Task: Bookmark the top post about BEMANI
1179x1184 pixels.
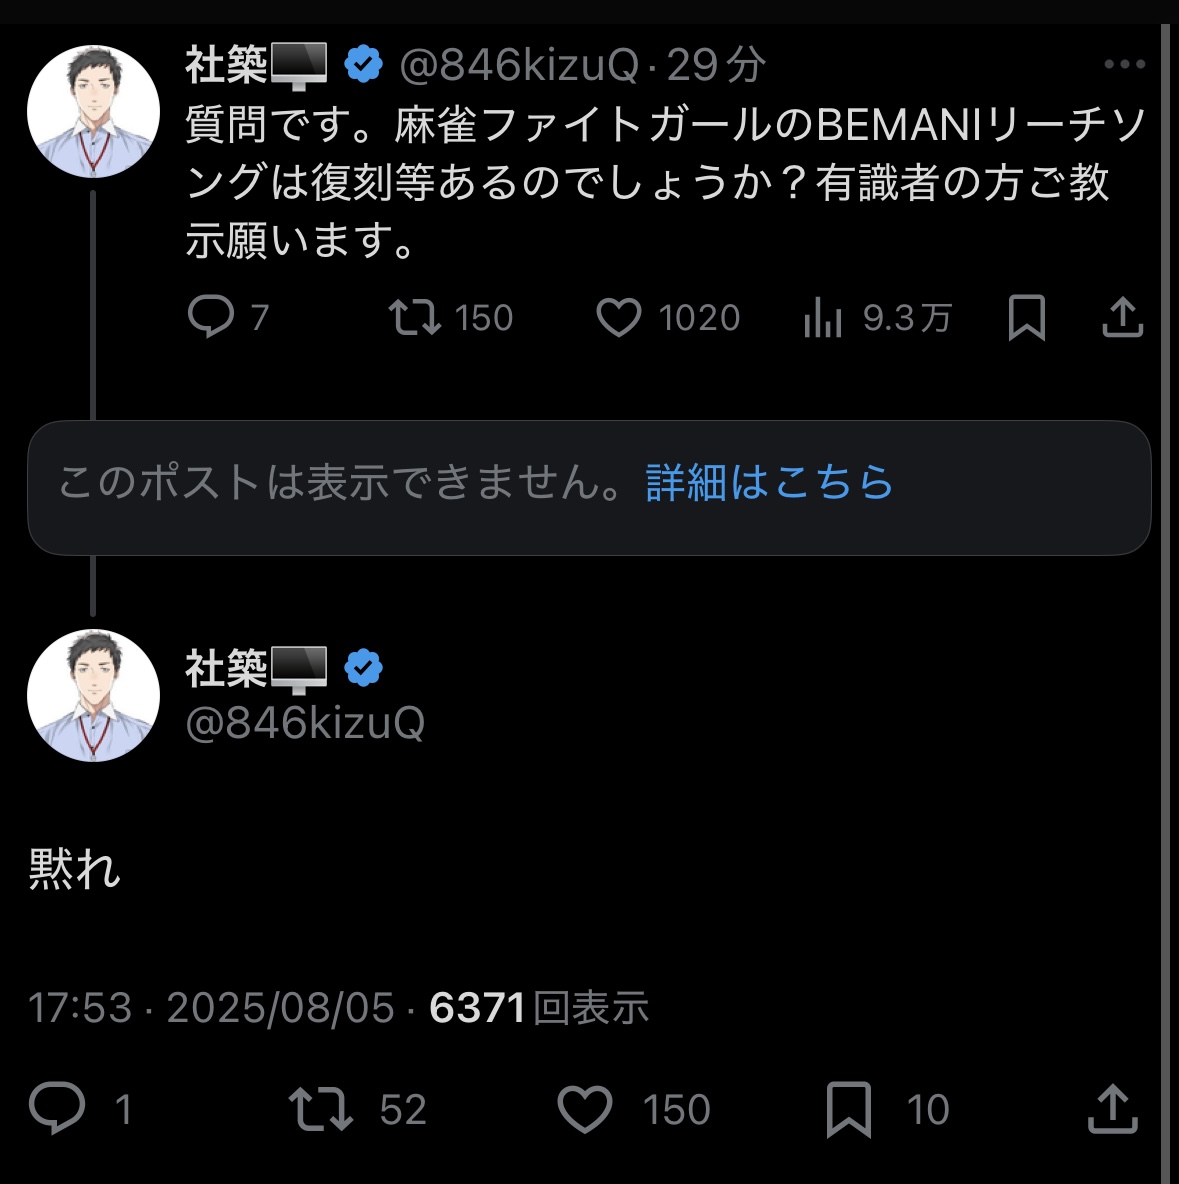Action: [x=1027, y=317]
